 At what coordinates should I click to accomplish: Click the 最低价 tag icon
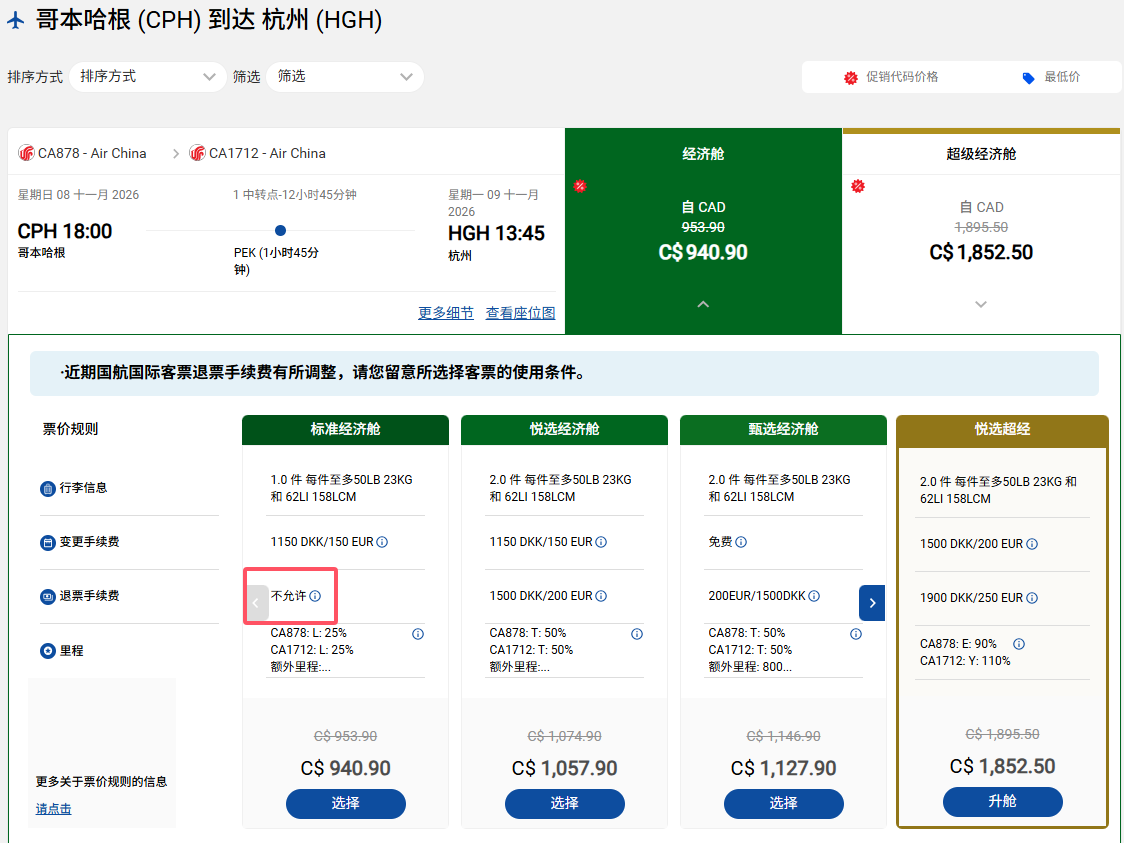(1028, 77)
